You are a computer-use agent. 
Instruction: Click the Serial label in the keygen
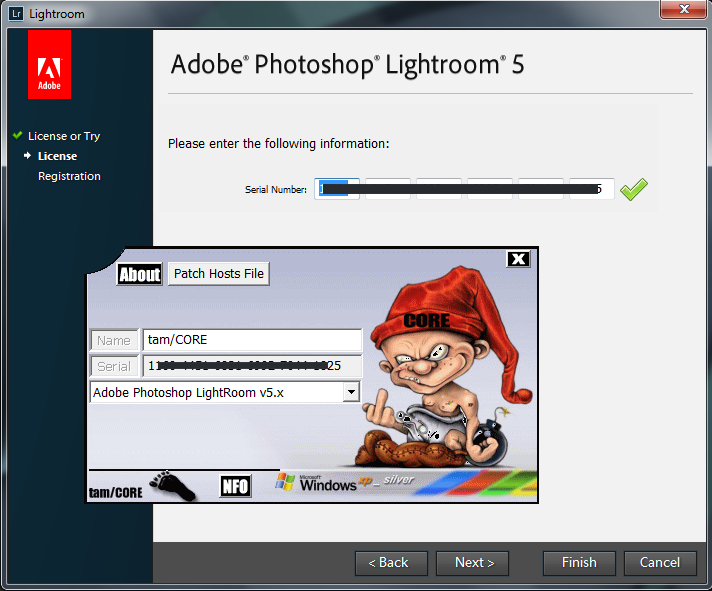114,366
